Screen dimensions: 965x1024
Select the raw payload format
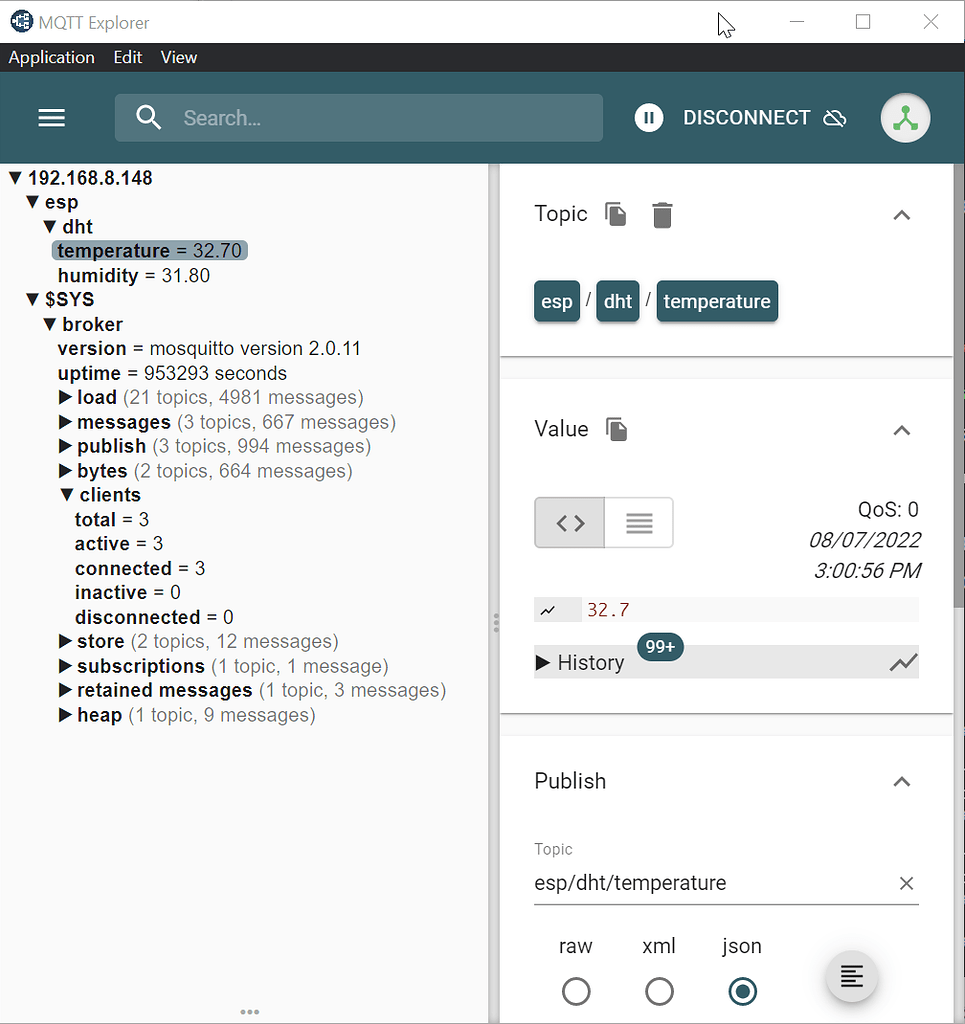pyautogui.click(x=576, y=991)
